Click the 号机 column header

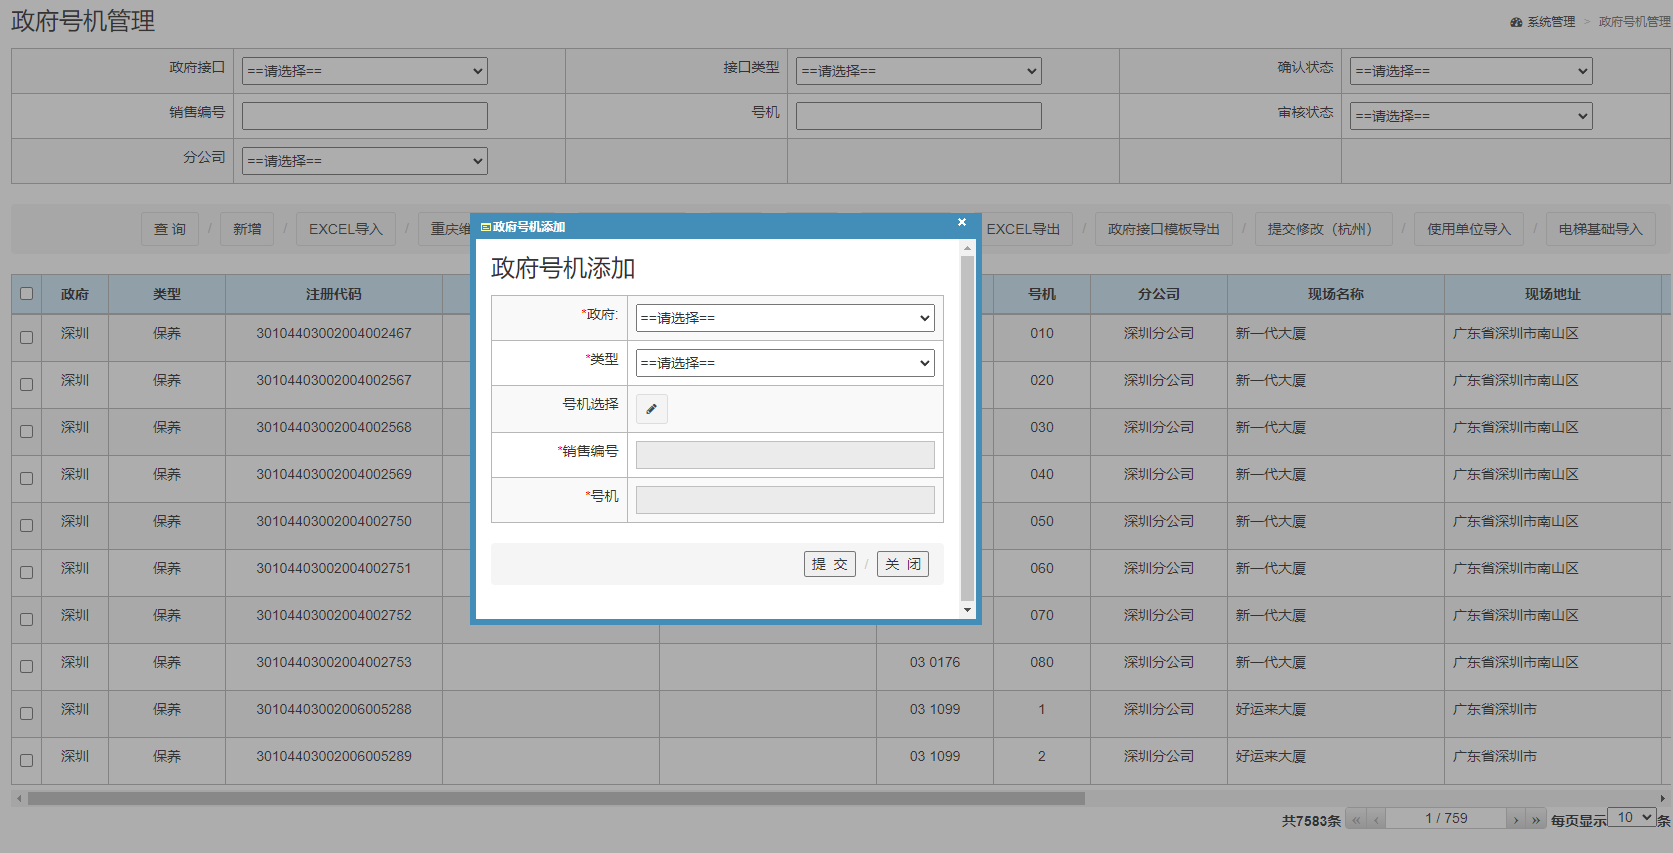coord(1042,295)
